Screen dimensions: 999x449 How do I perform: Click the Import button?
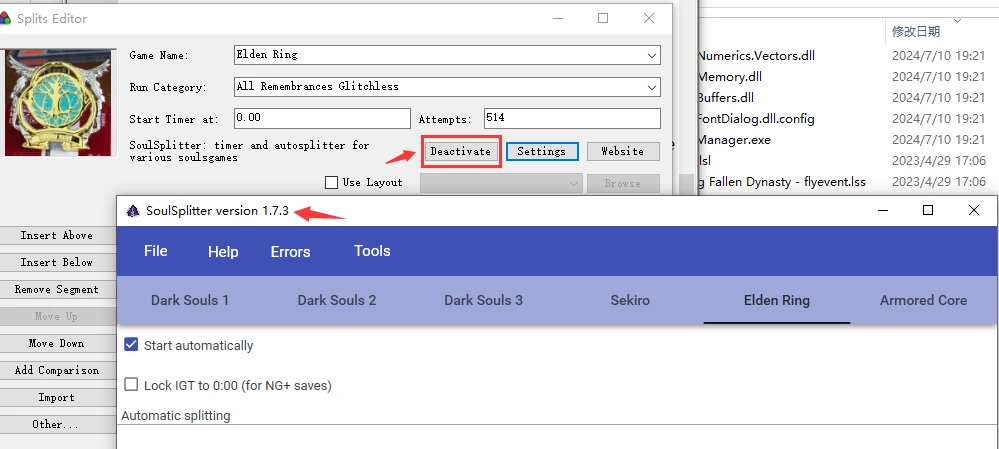[x=57, y=397]
